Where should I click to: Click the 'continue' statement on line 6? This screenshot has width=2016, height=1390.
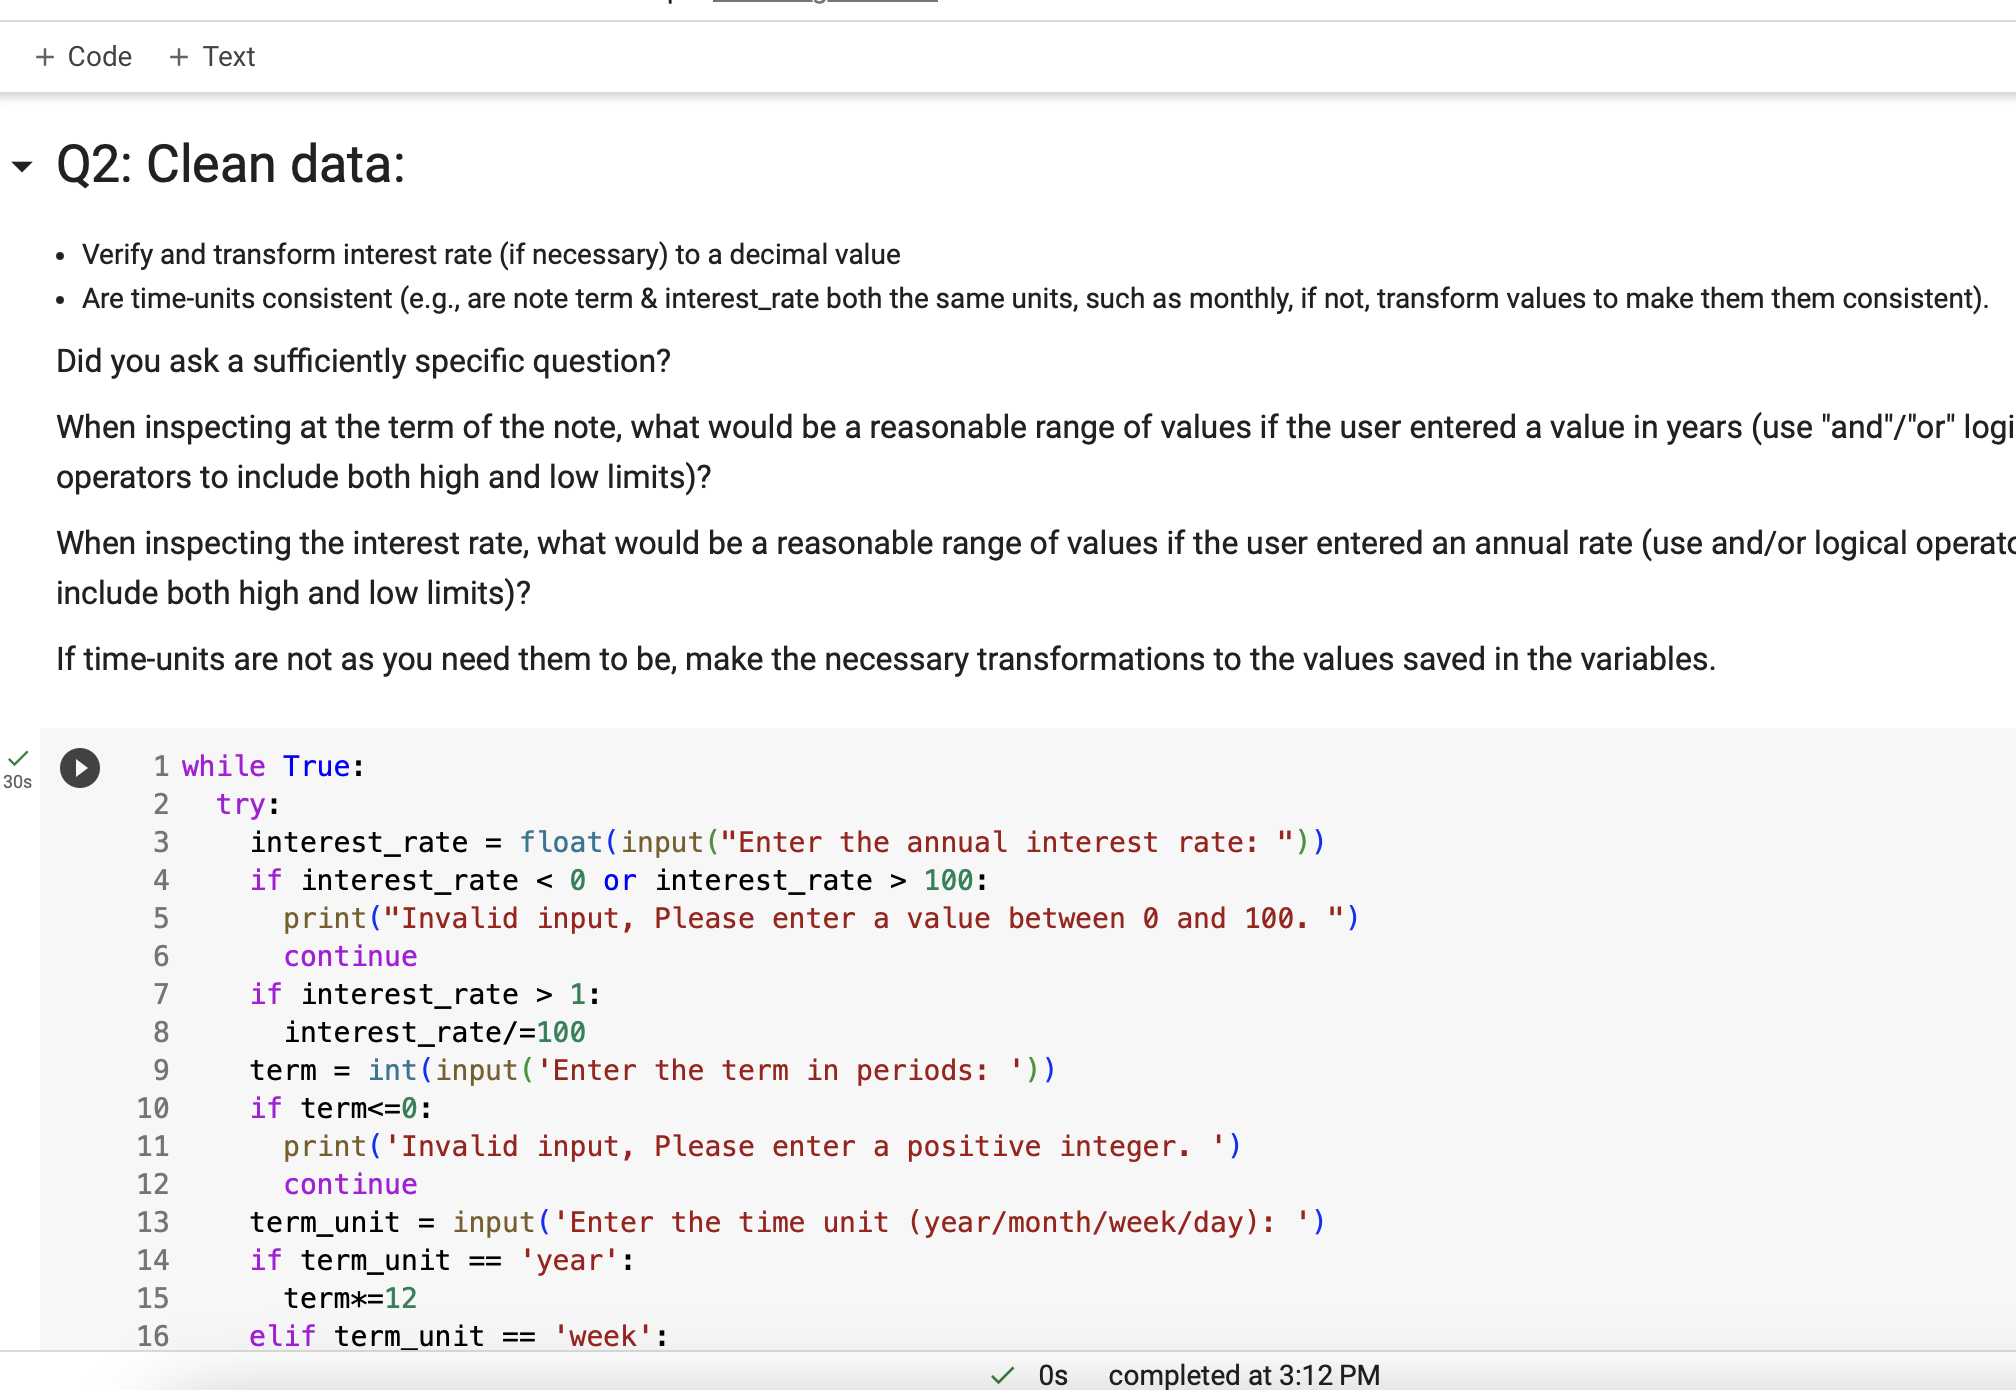(349, 955)
